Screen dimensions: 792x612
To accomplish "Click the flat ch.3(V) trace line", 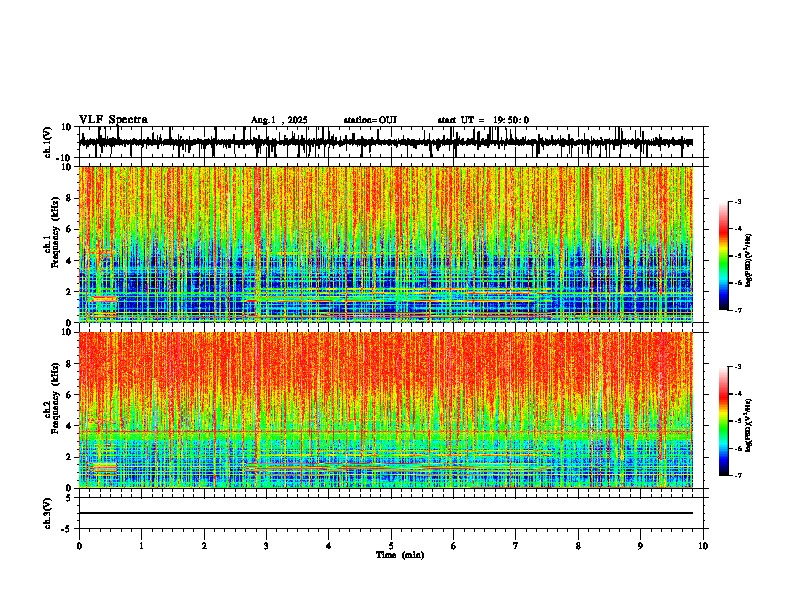I will tap(386, 513).
